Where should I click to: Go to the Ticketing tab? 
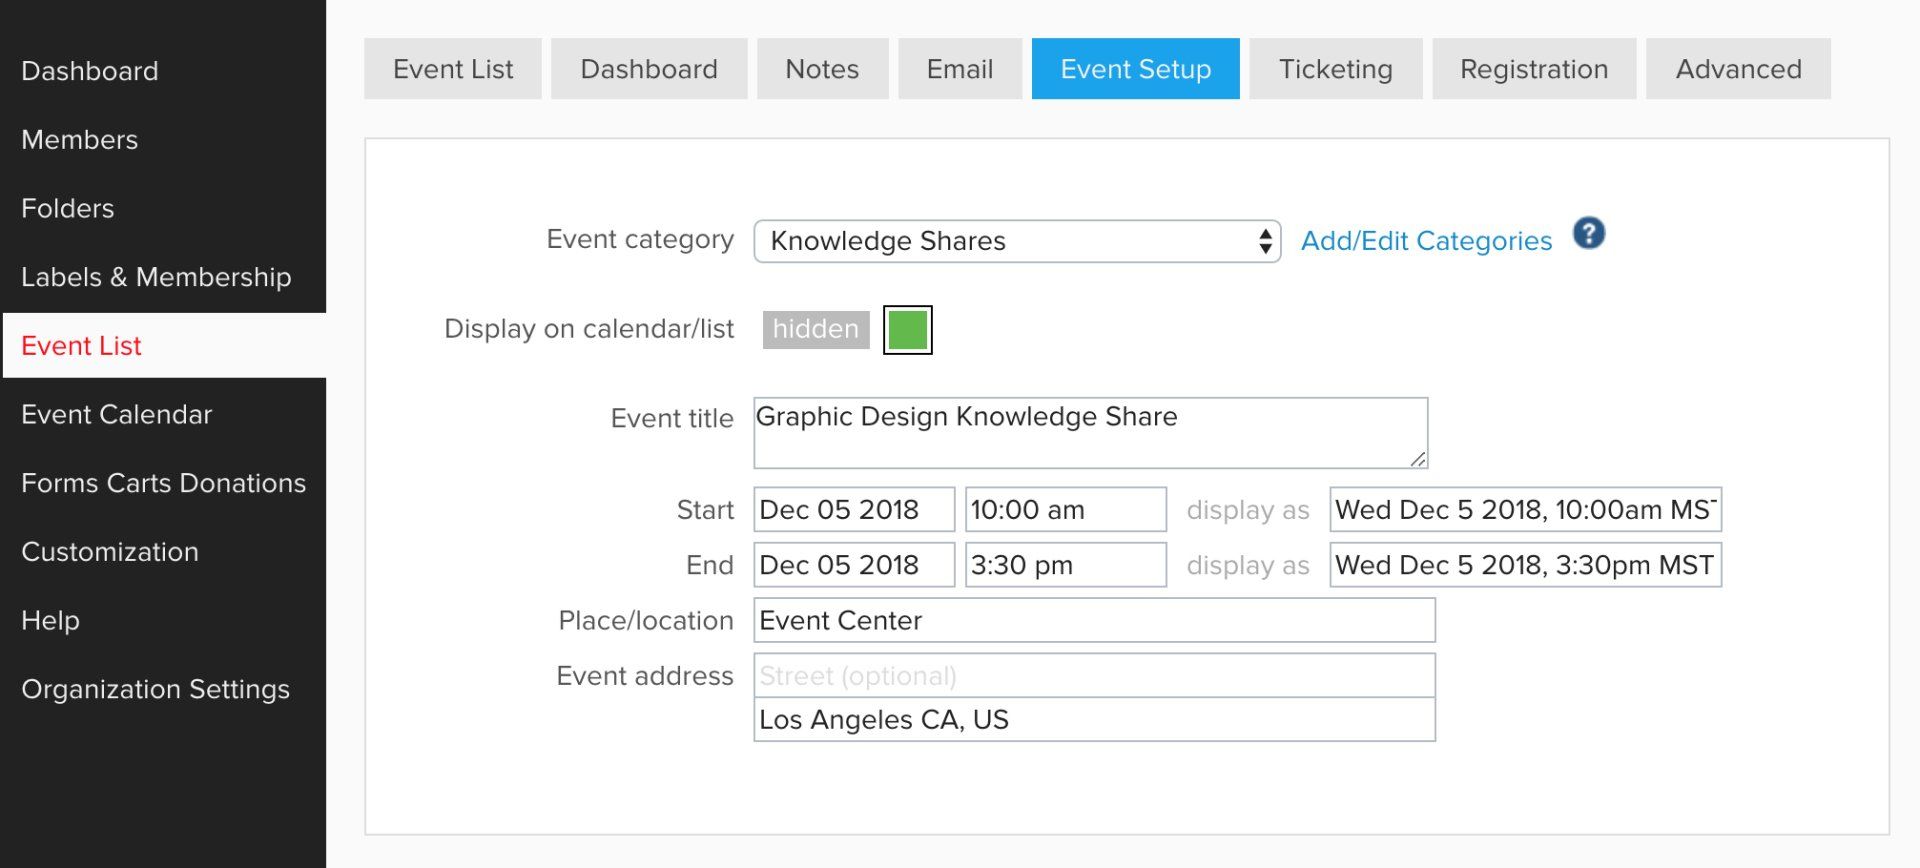(x=1336, y=69)
